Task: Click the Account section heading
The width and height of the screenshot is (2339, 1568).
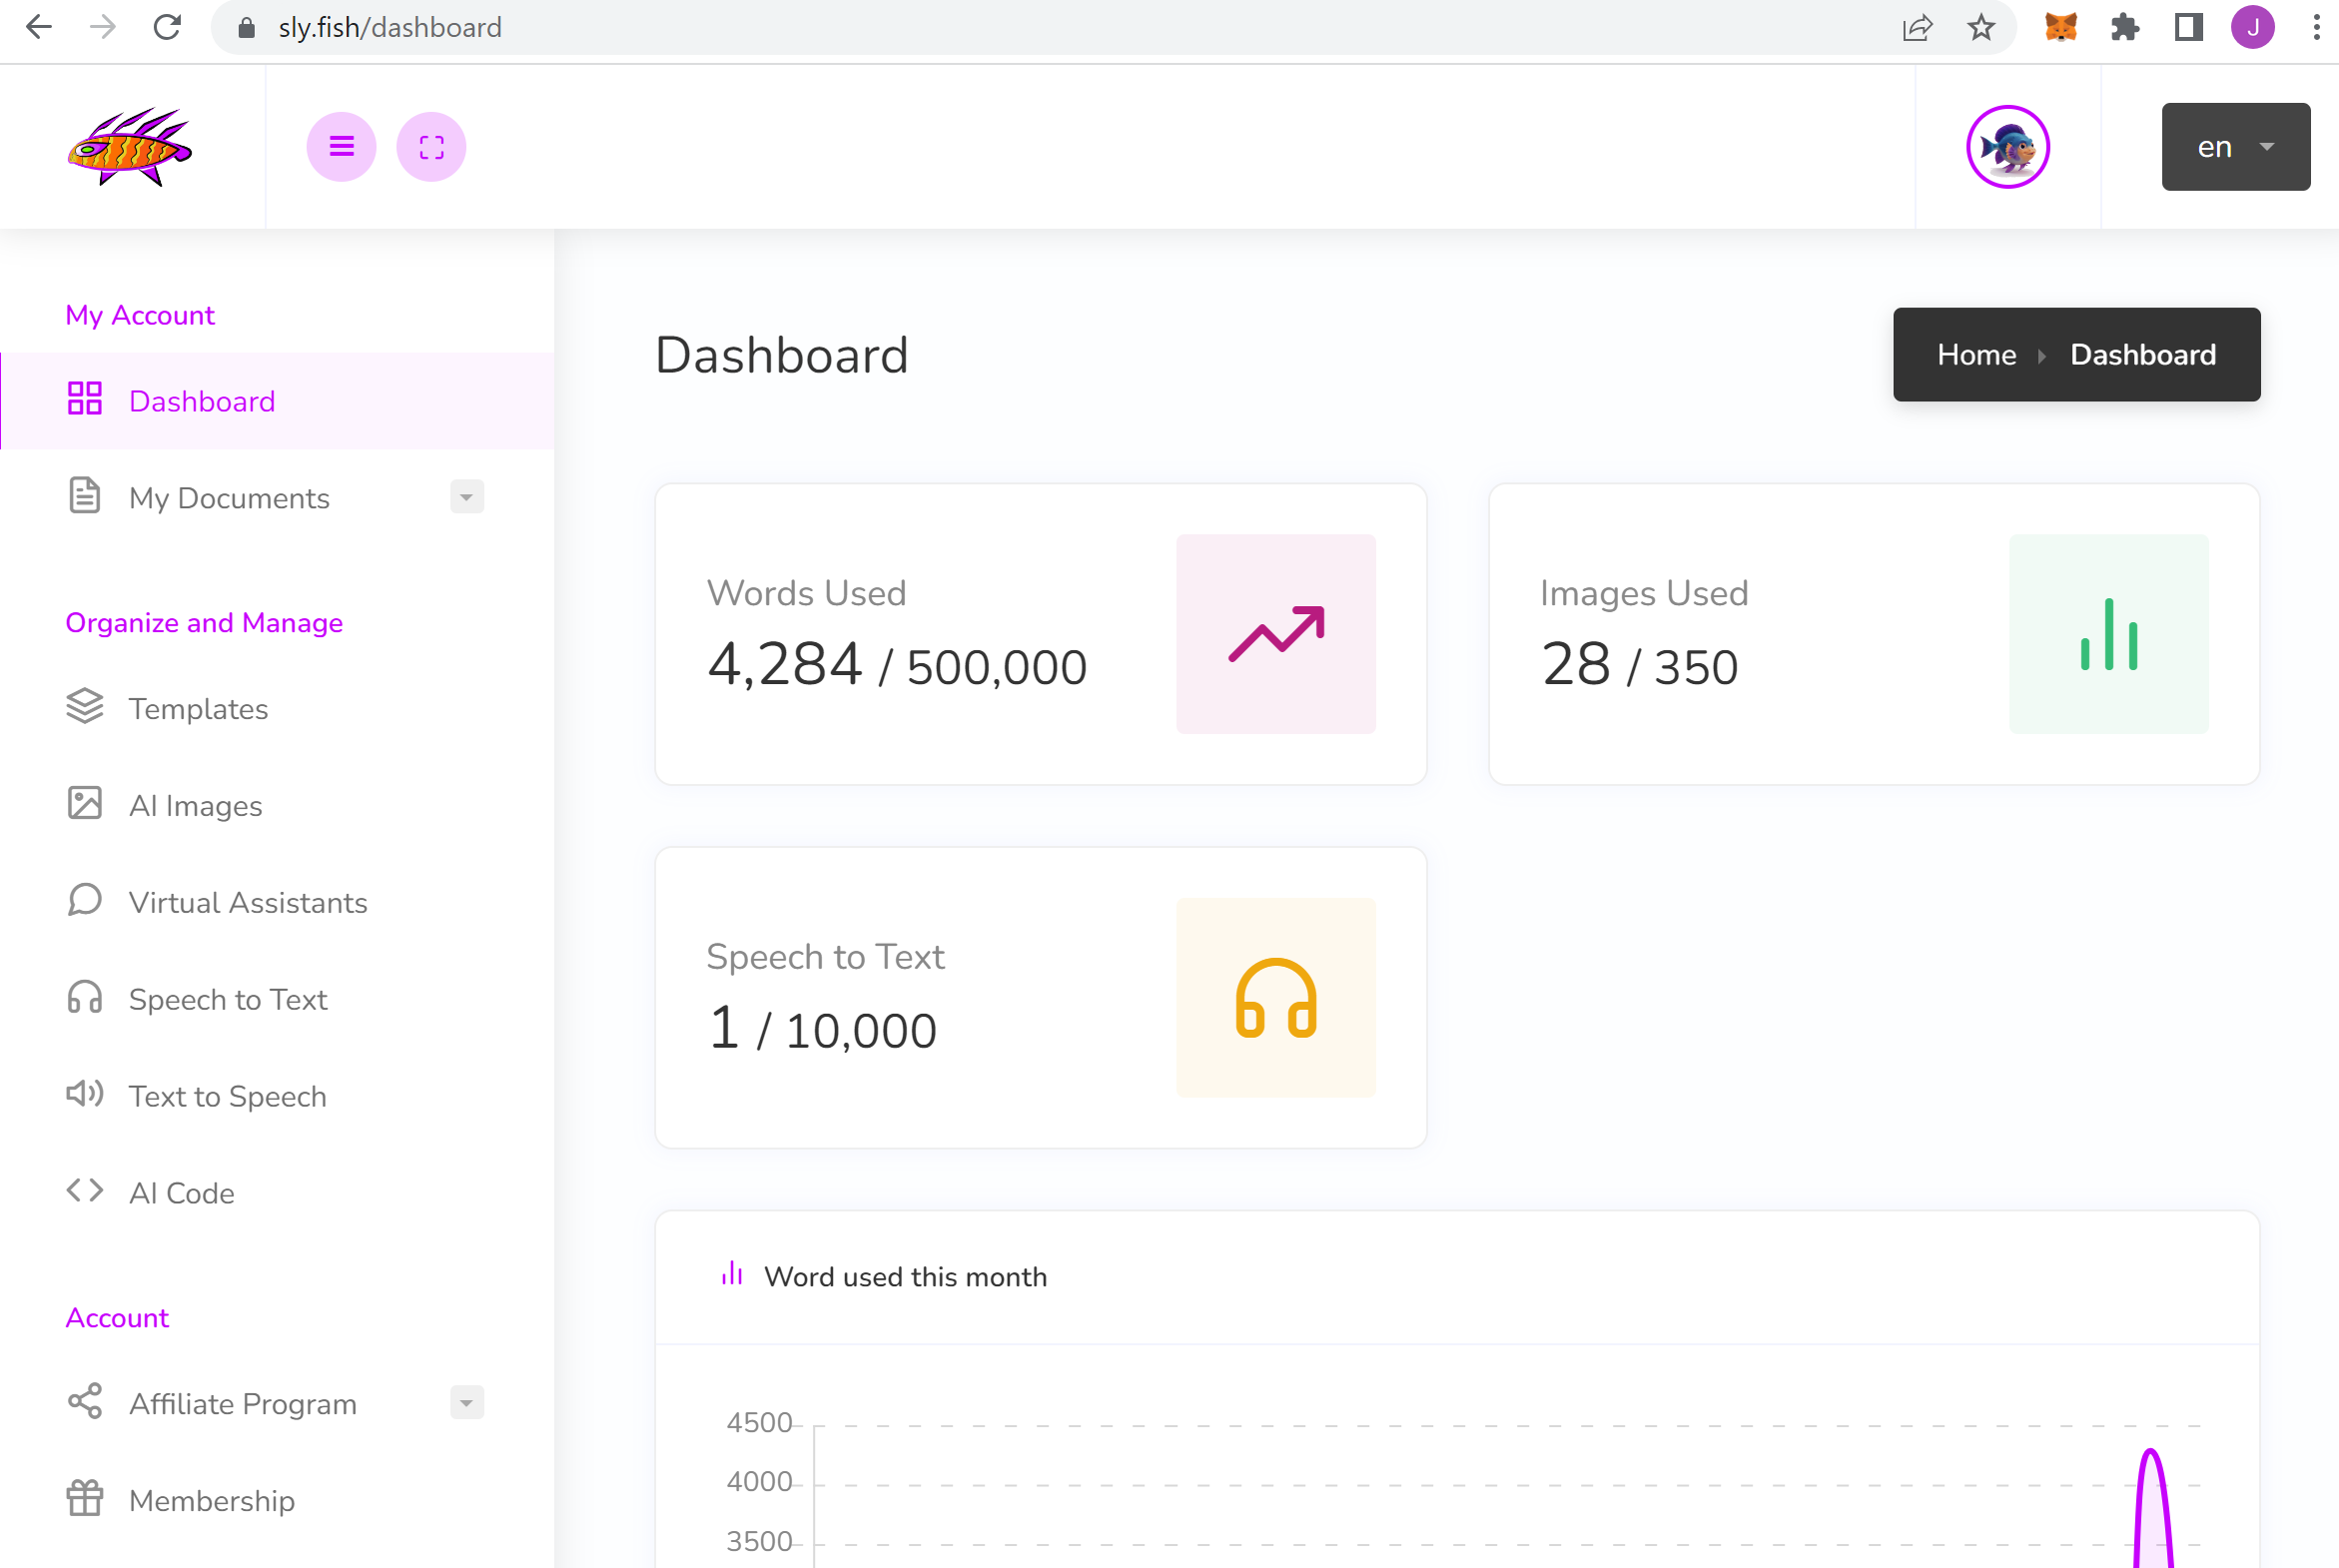Action: pyautogui.click(x=117, y=1318)
